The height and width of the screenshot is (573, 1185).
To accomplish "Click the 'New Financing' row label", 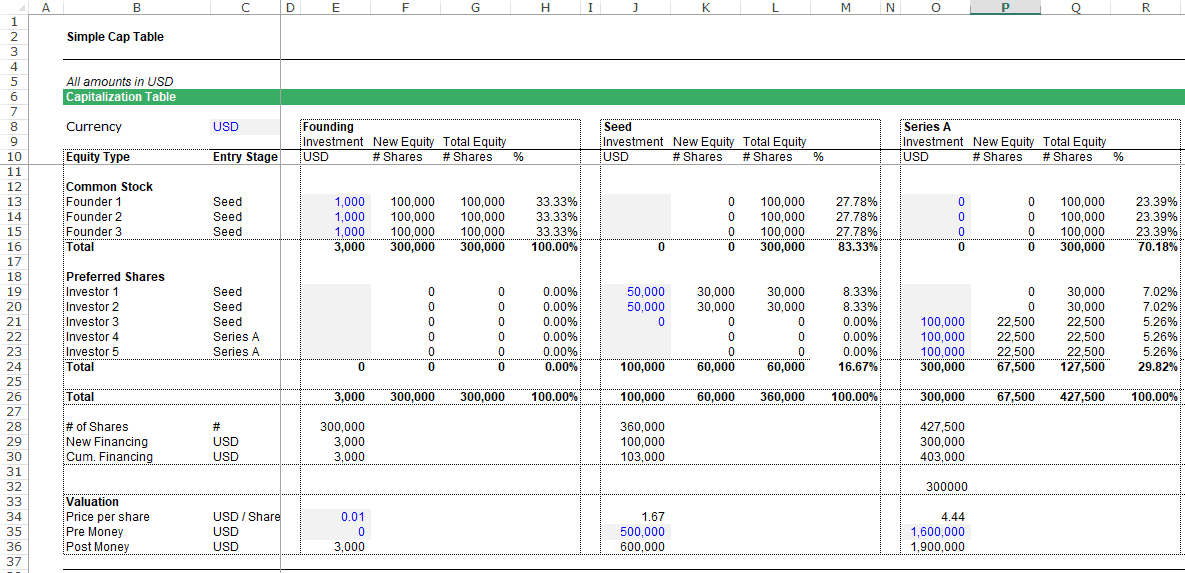I will click(107, 441).
